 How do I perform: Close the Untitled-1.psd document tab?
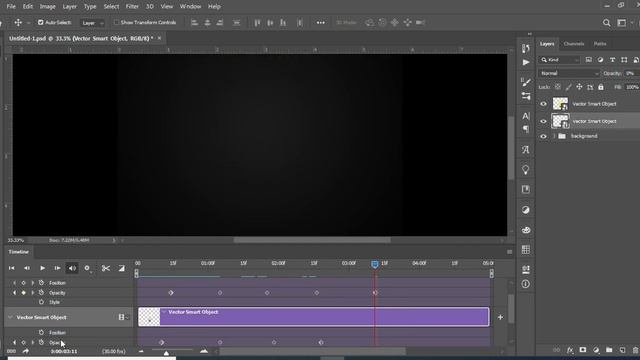click(x=160, y=38)
